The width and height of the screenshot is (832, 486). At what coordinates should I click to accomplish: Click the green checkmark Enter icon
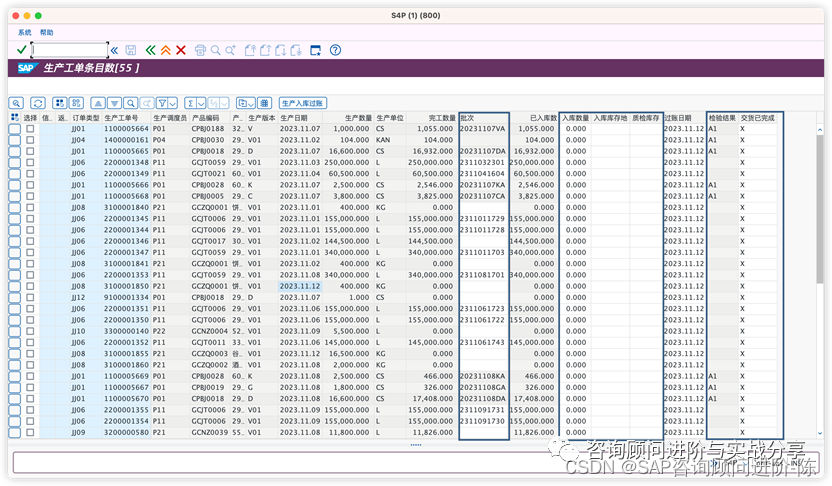[21, 50]
